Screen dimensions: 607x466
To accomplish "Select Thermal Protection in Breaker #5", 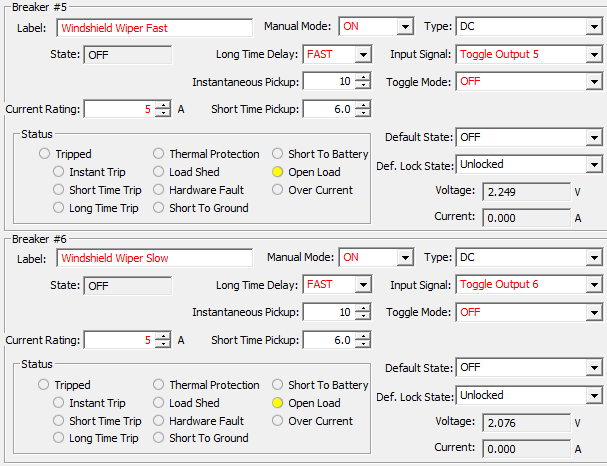I will 159,154.
